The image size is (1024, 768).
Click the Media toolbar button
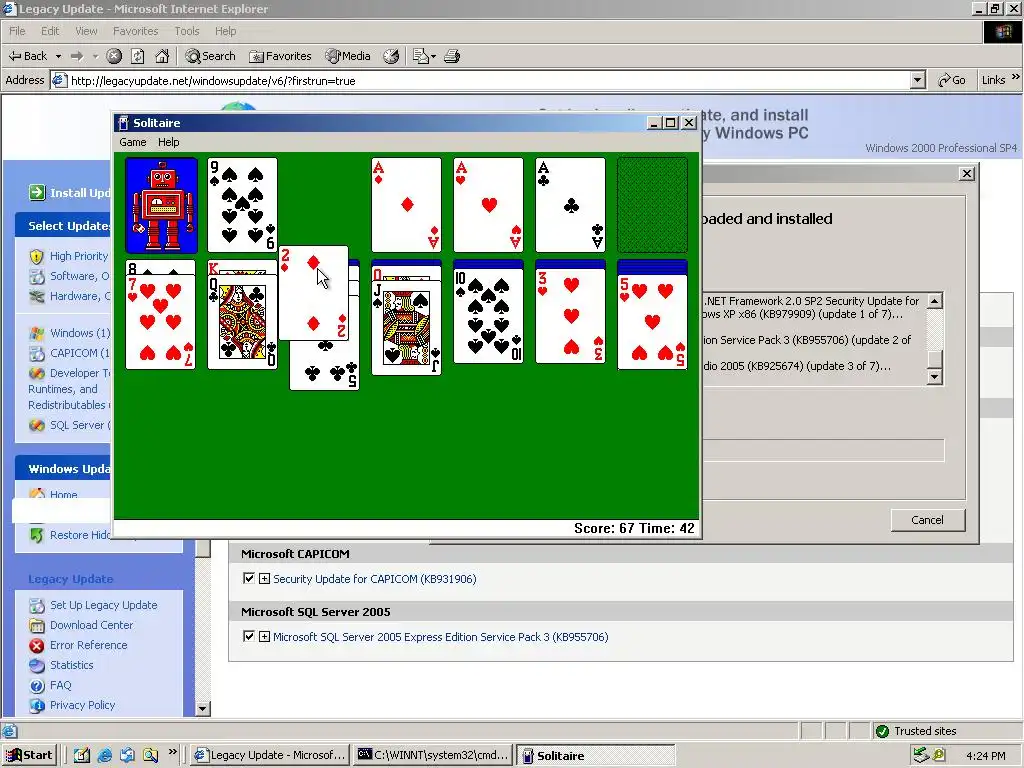(x=349, y=56)
